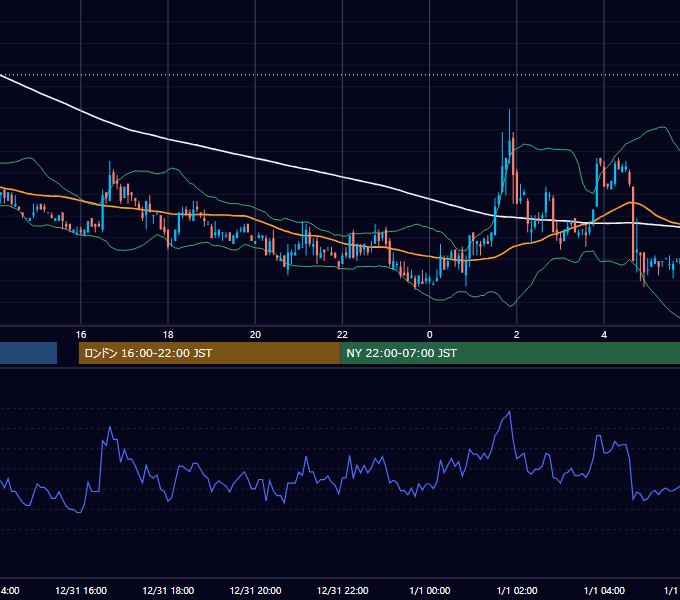Click the hour label 22 on price chart axis
The height and width of the screenshot is (600, 680).
[x=343, y=334]
